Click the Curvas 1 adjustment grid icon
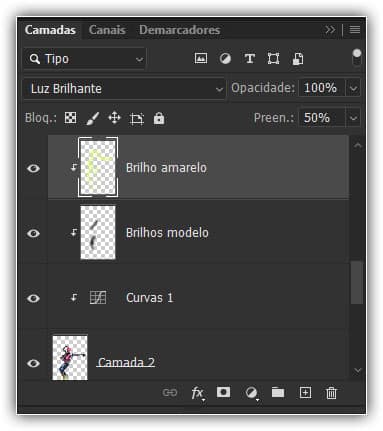Viewport: 383px width, 431px height. (98, 298)
